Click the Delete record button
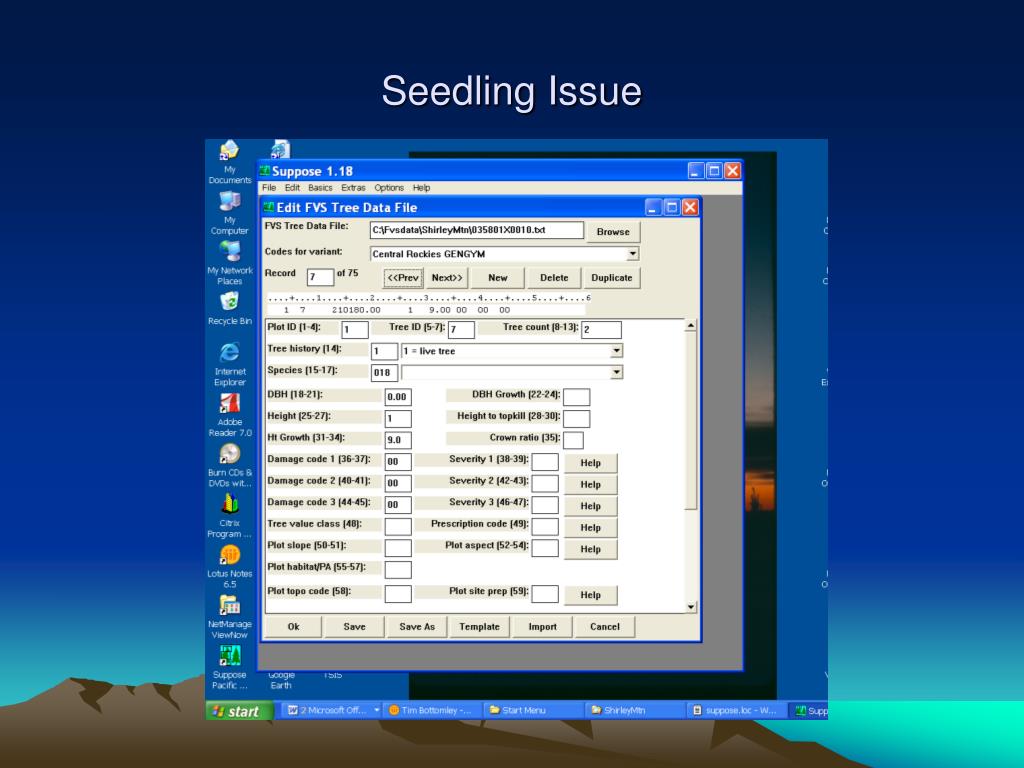This screenshot has width=1024, height=768. (554, 278)
